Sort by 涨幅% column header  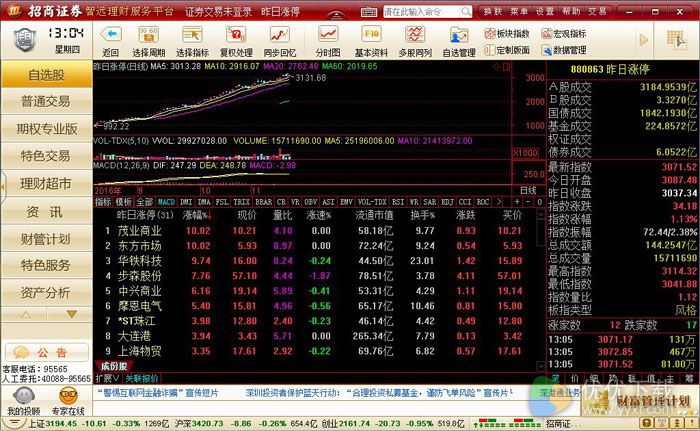coord(197,215)
